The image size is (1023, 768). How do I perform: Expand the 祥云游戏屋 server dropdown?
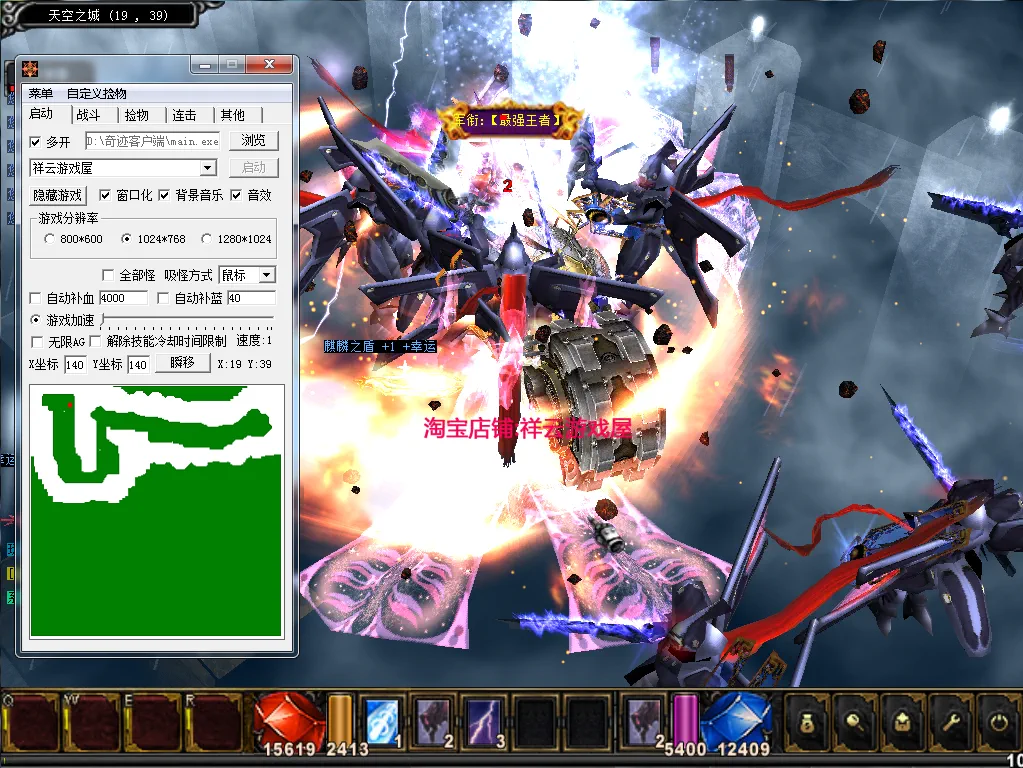[208, 168]
